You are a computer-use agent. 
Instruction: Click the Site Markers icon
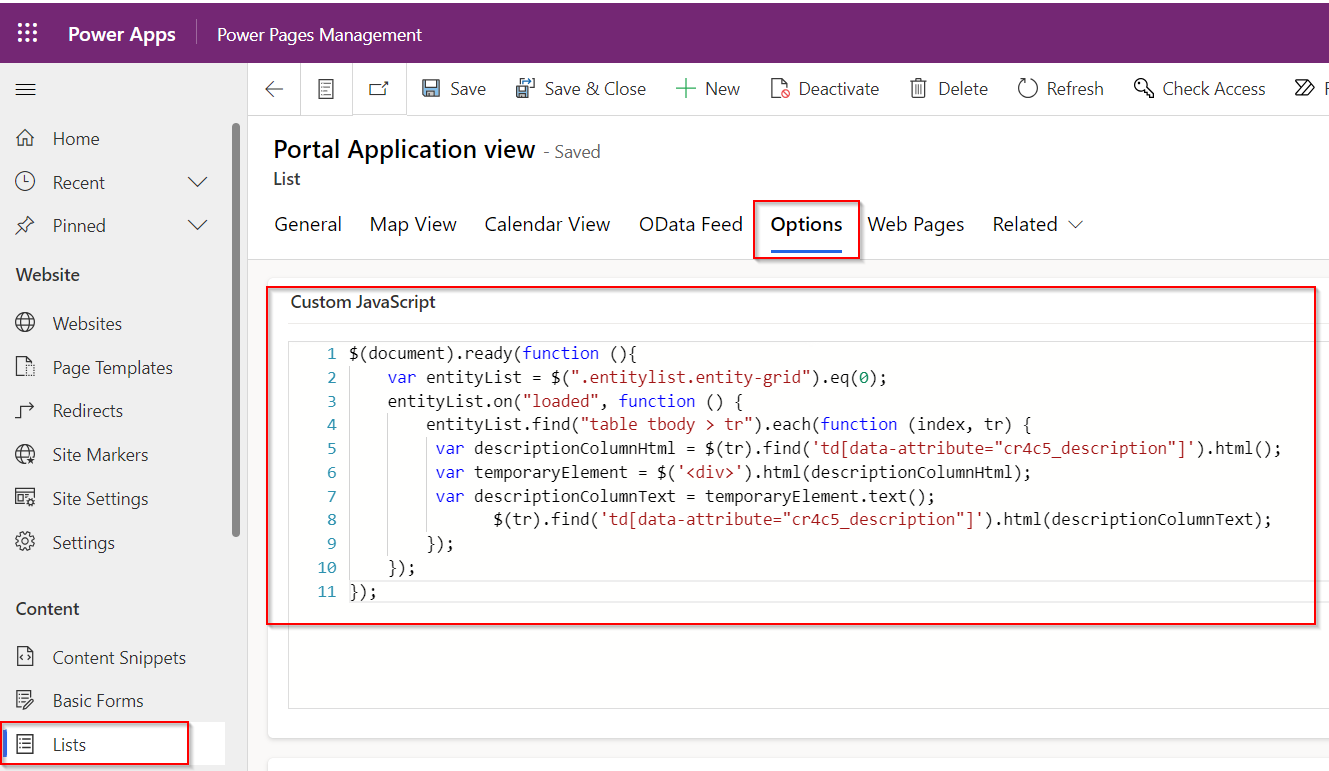coord(26,455)
